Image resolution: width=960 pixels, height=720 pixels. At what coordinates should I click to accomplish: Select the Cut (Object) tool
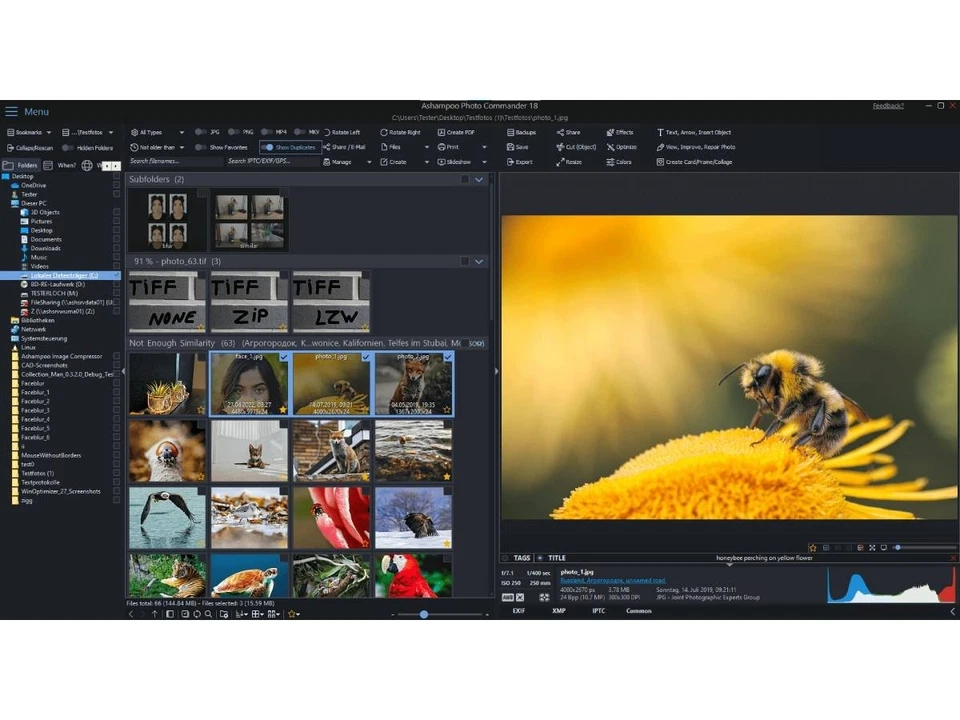pos(560,147)
